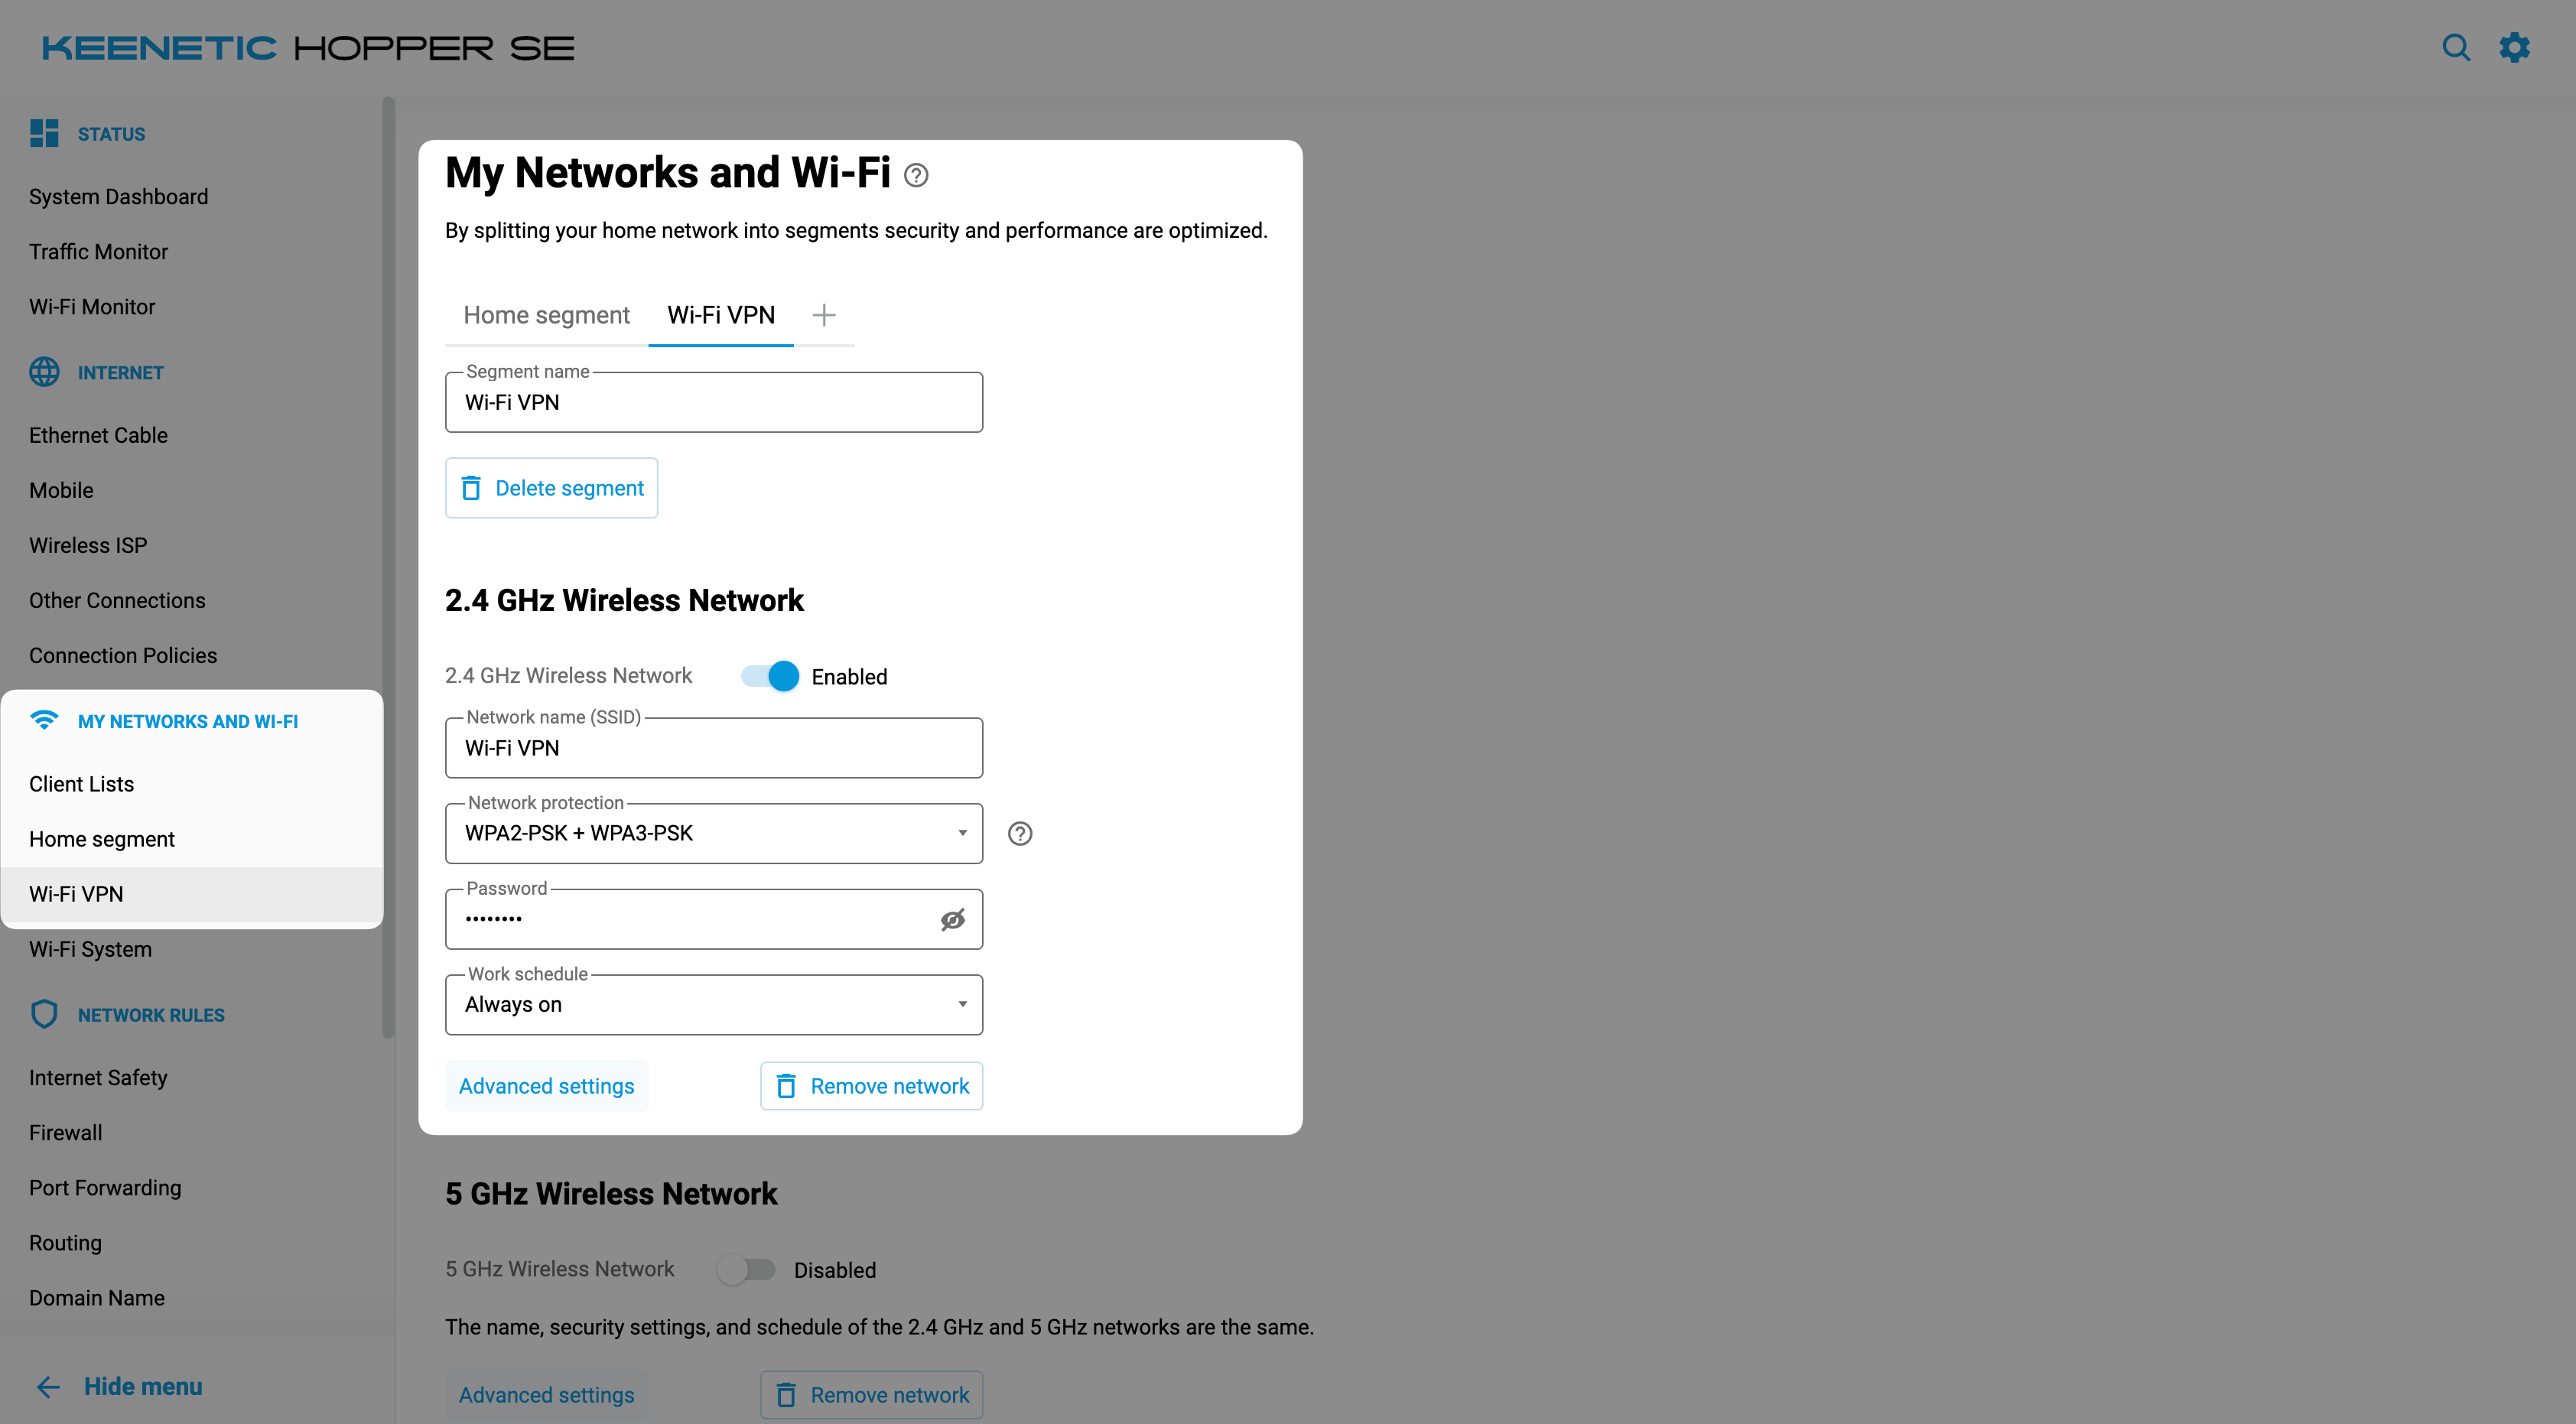Screen dimensions: 2576x1424
Task: Open the Work schedule dropdown
Action: [x=713, y=1004]
